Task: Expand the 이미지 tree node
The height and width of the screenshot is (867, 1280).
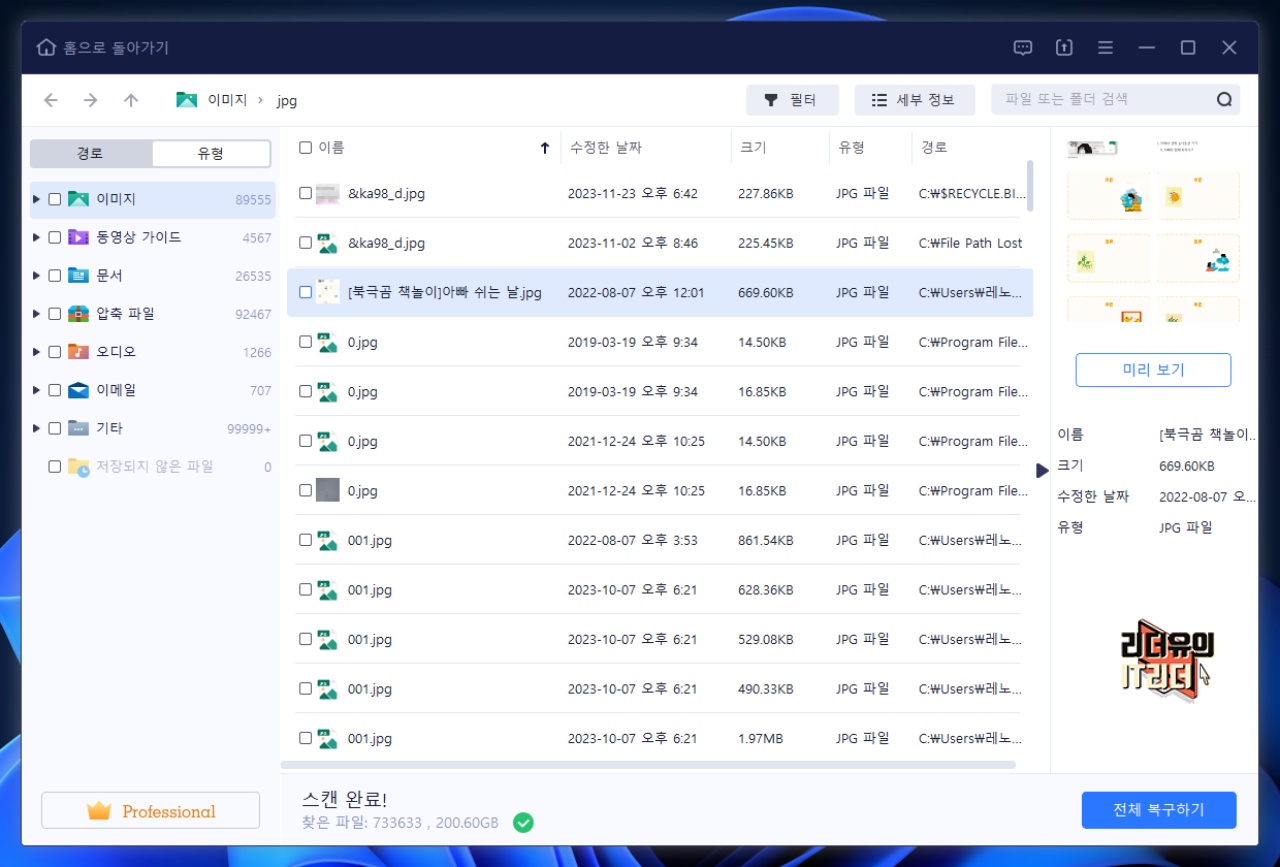Action: click(37, 199)
